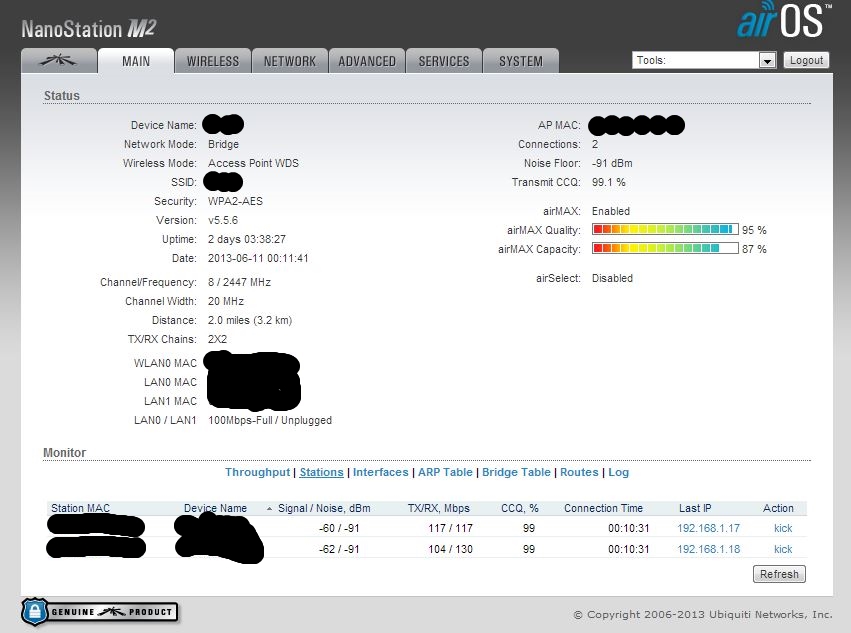Sort by Signal / Noise column
Image resolution: width=851 pixels, height=633 pixels.
324,508
